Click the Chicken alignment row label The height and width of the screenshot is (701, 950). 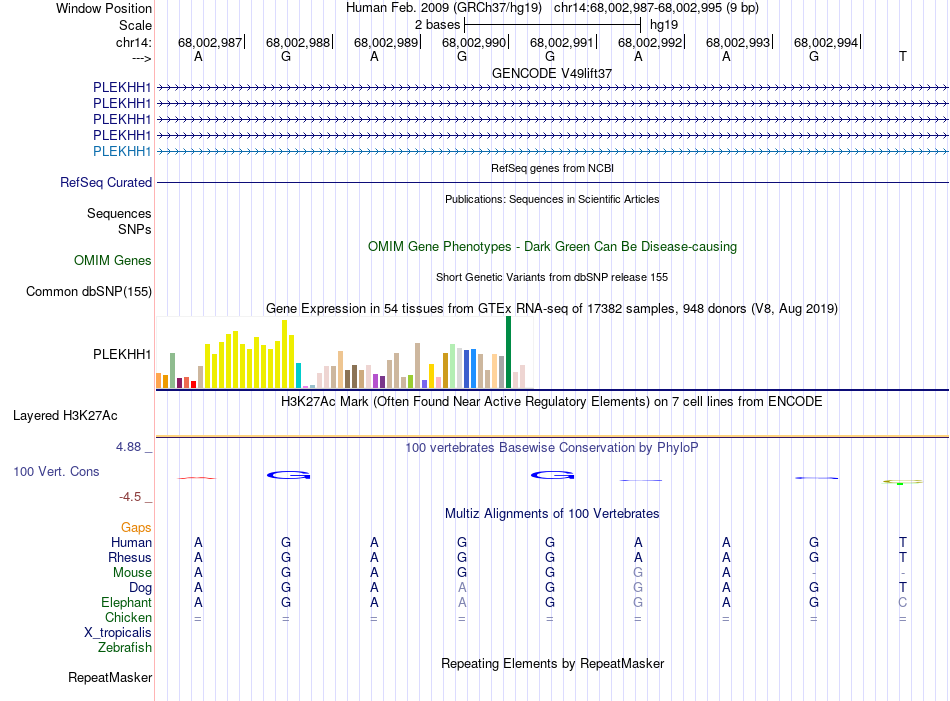coord(128,618)
